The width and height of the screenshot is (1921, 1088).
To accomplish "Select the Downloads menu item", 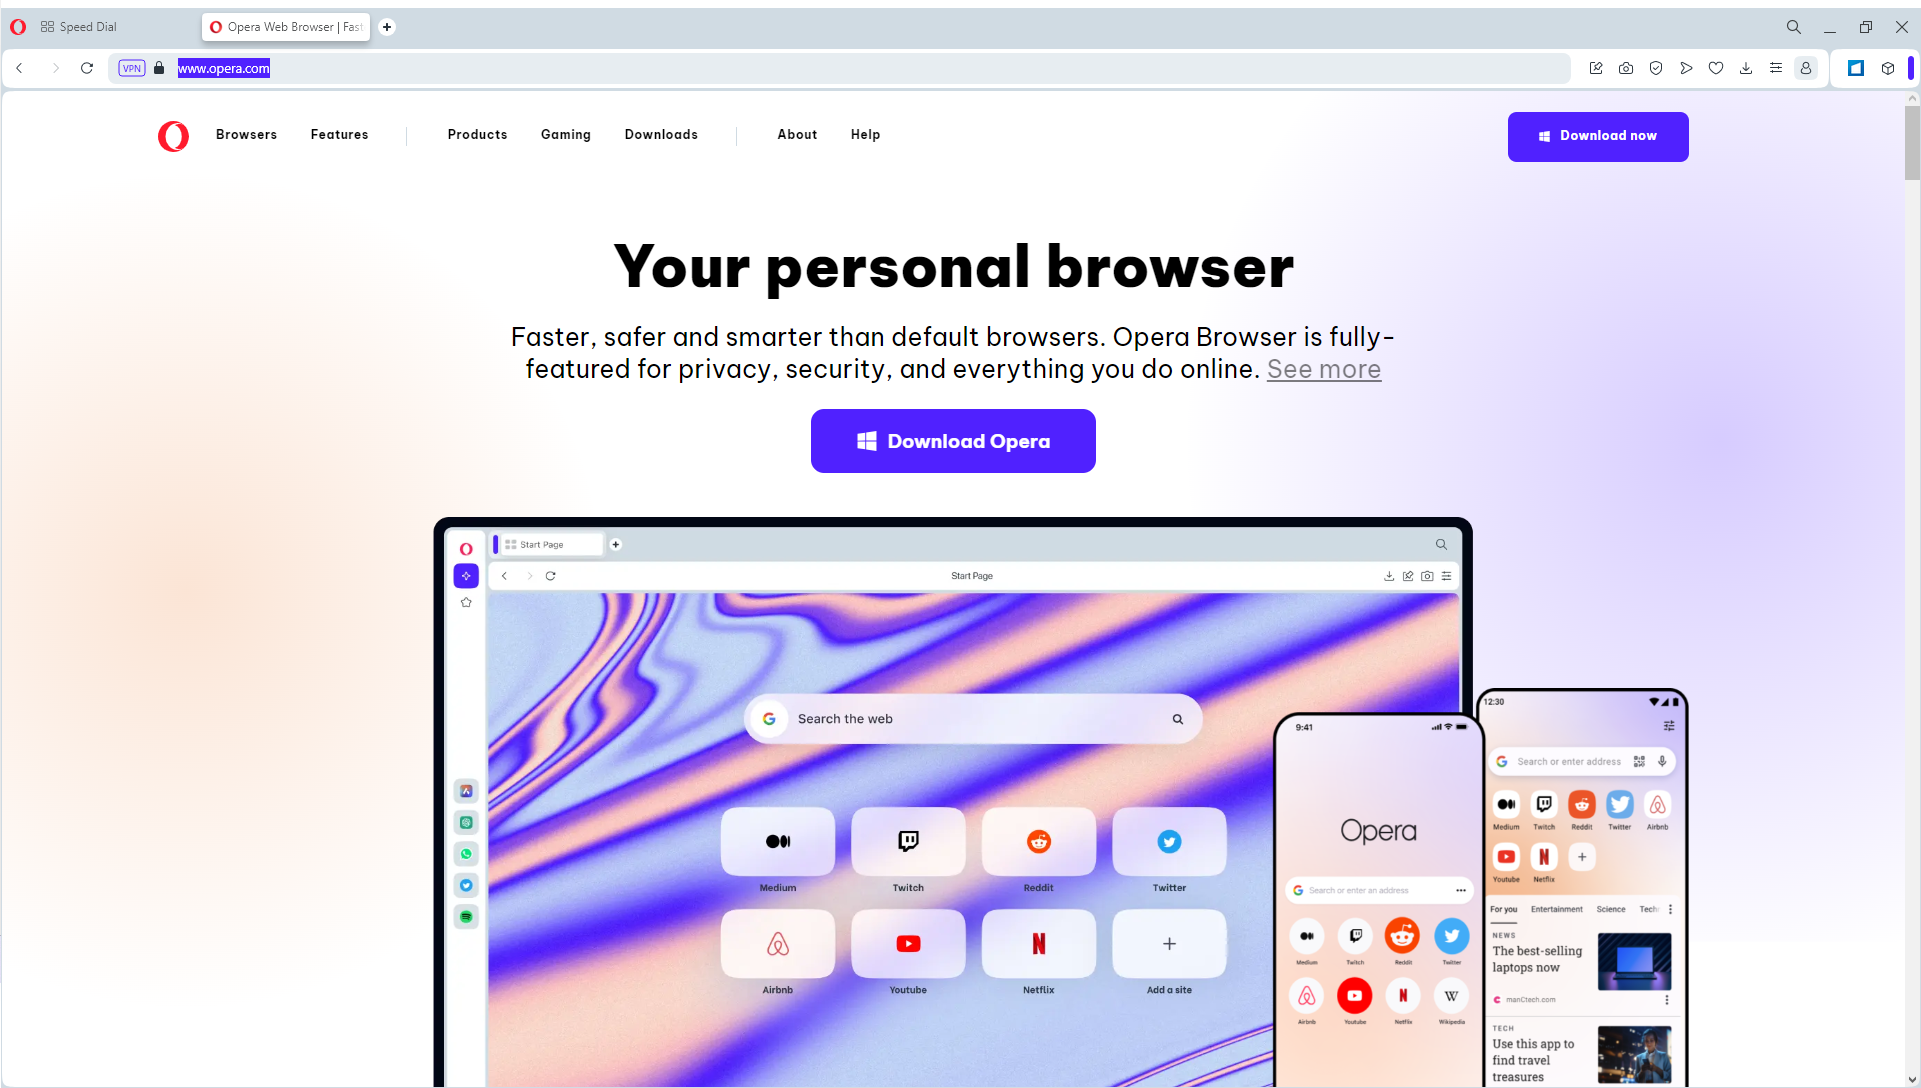I will point(661,135).
